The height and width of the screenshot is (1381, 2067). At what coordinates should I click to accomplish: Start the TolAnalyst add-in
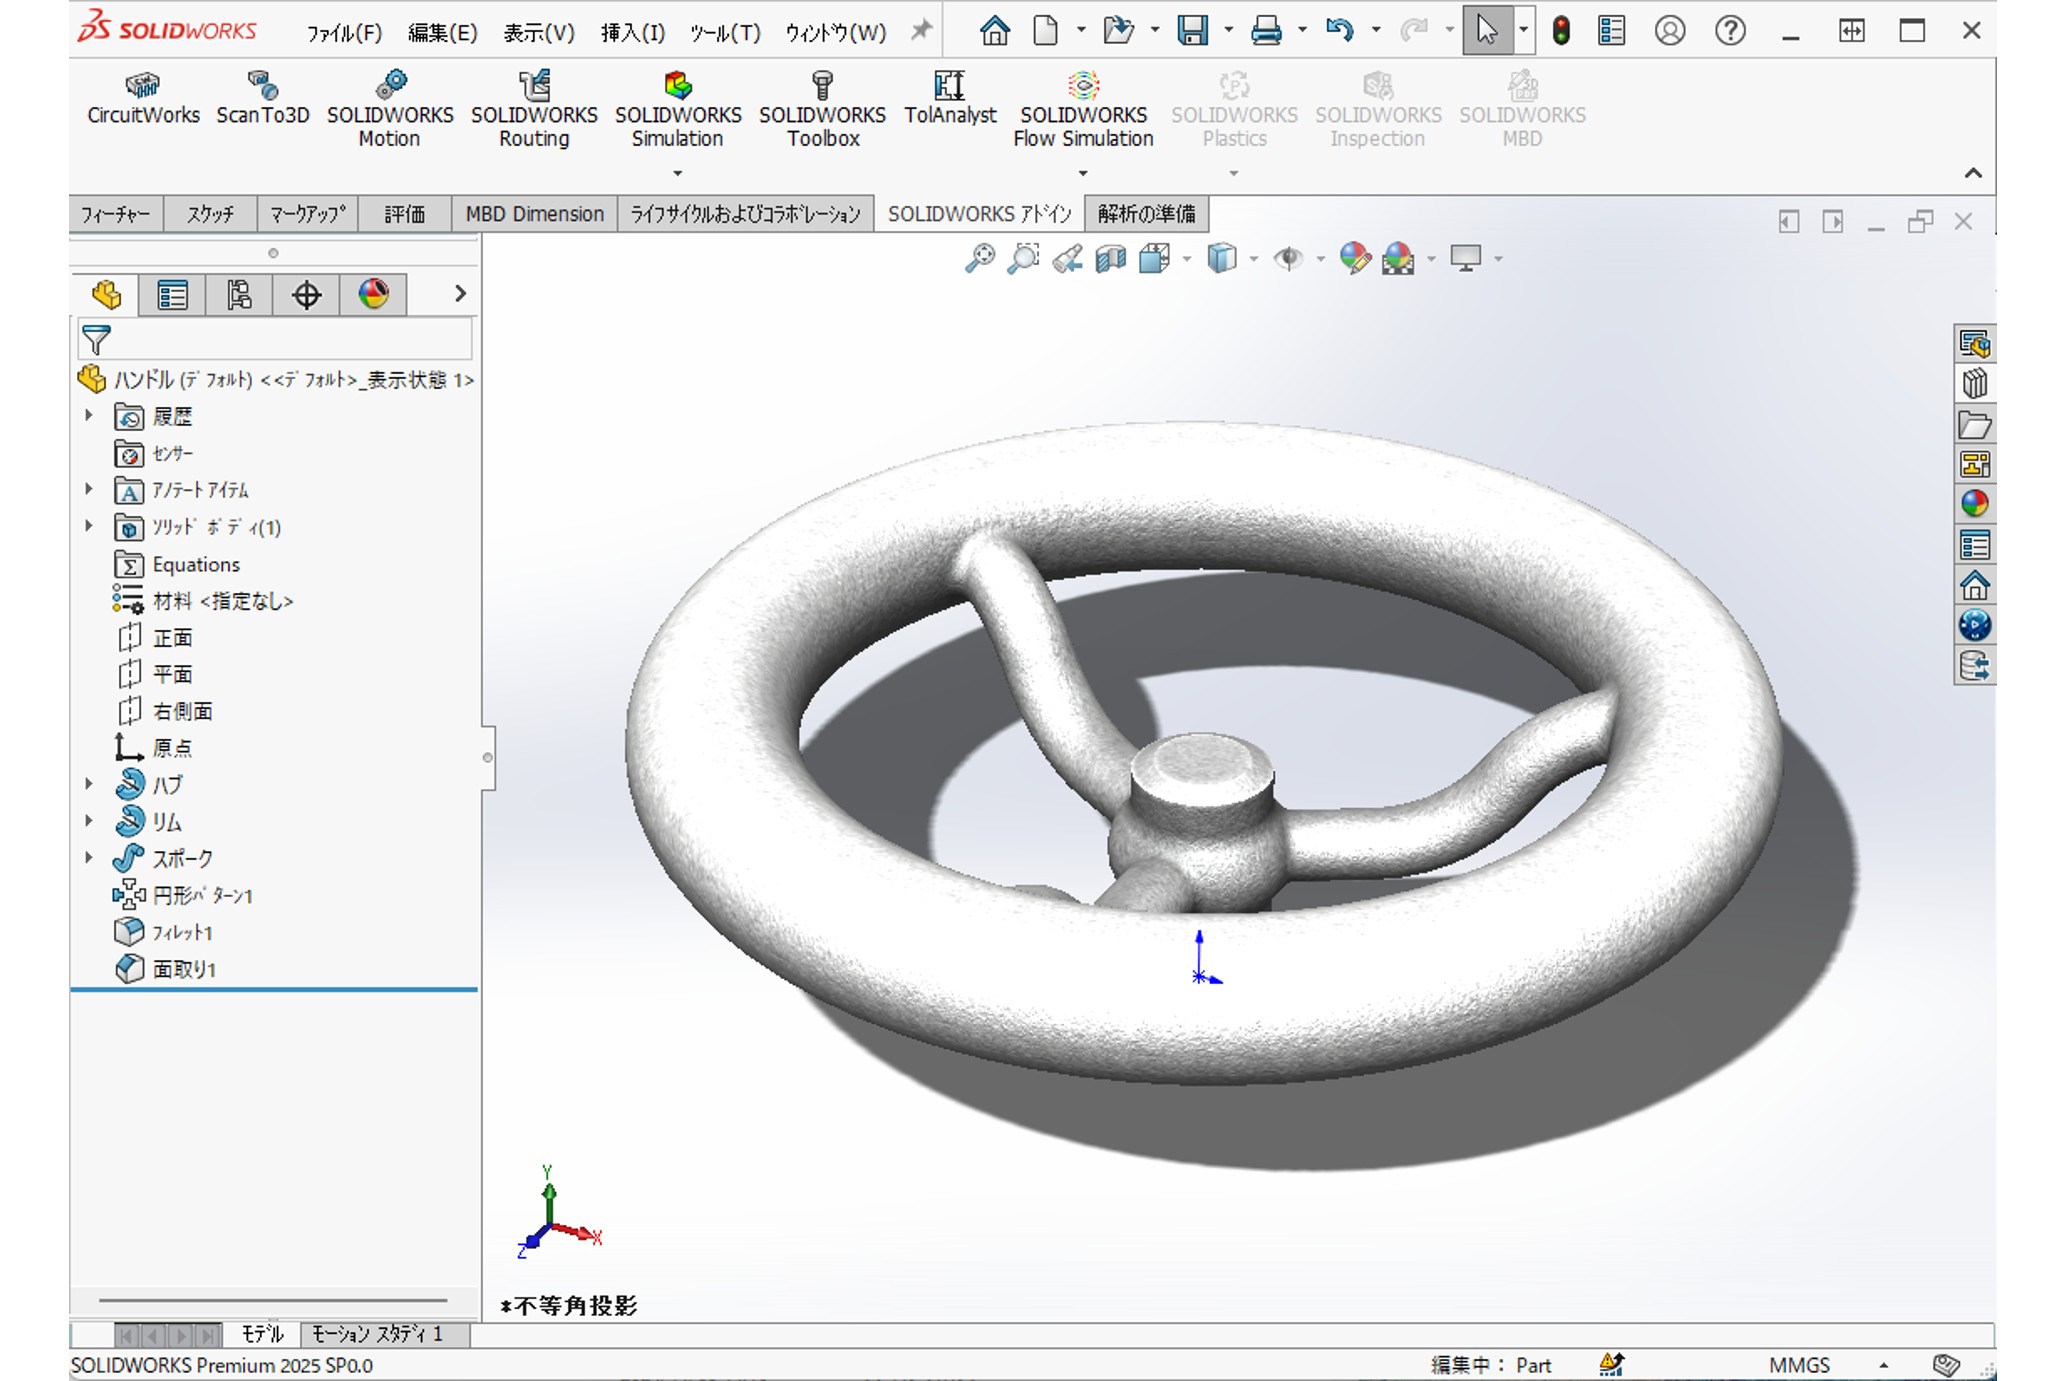(x=950, y=98)
